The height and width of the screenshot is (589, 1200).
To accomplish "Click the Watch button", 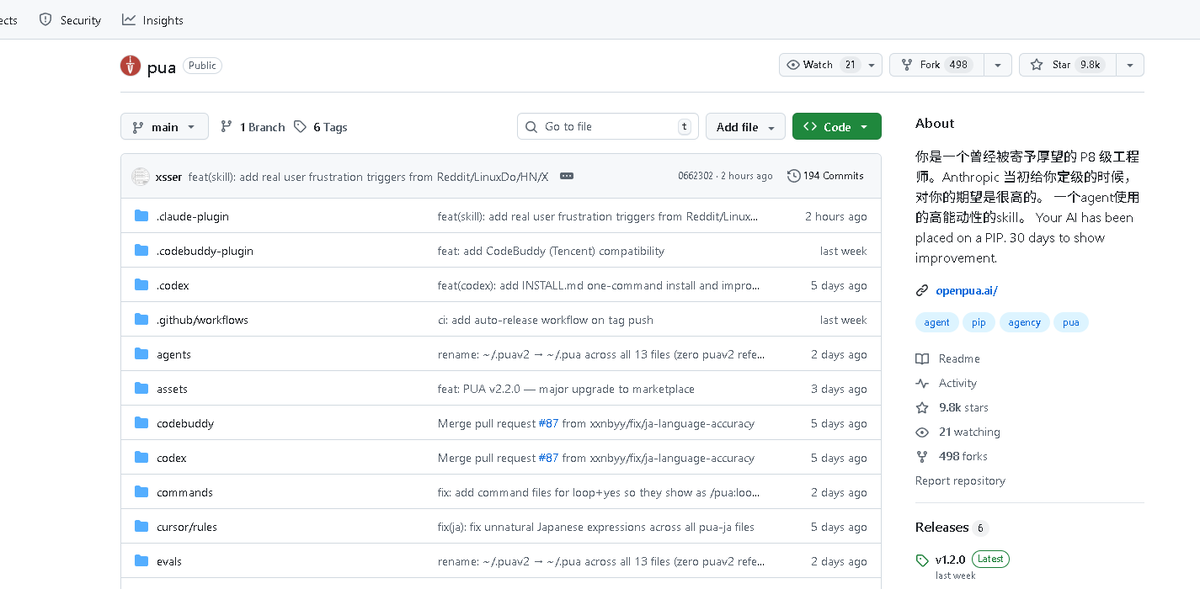I will click(822, 65).
